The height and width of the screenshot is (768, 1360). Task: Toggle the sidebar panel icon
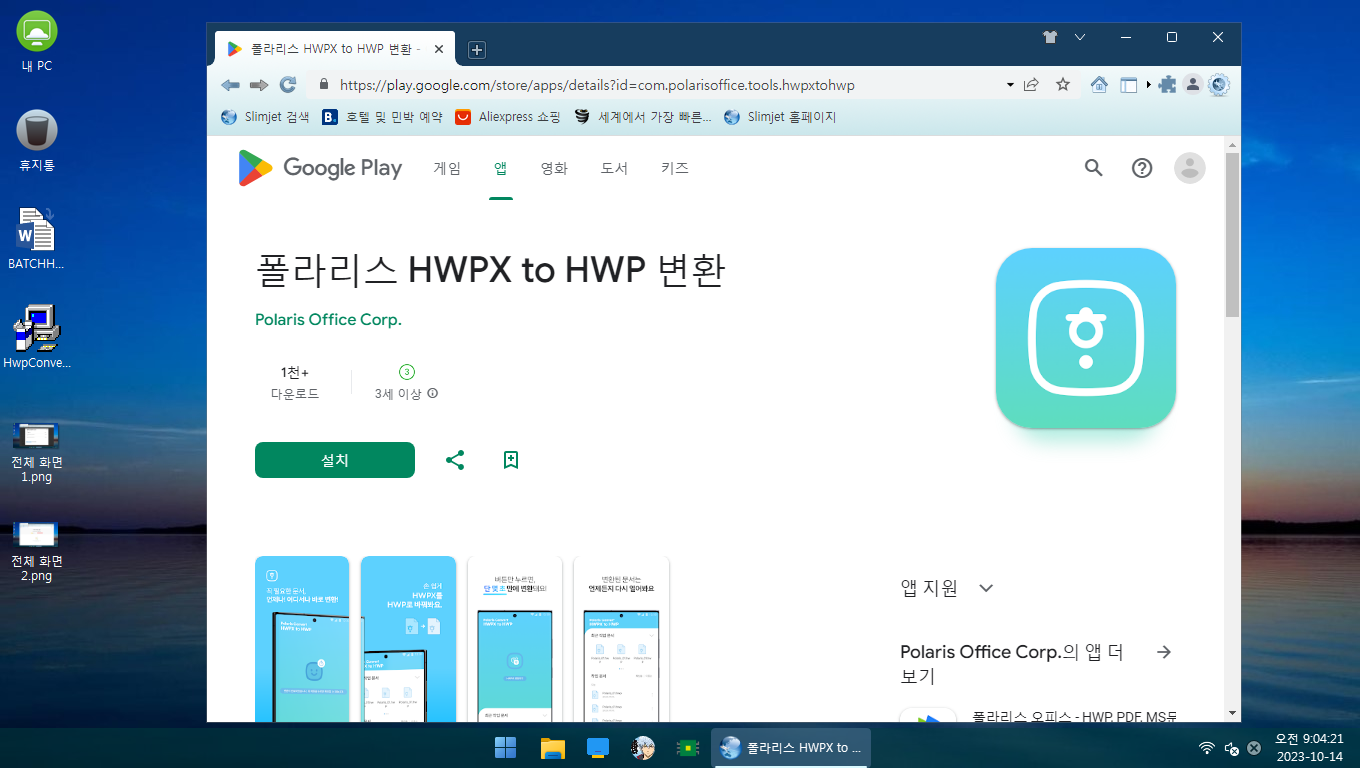point(1129,85)
